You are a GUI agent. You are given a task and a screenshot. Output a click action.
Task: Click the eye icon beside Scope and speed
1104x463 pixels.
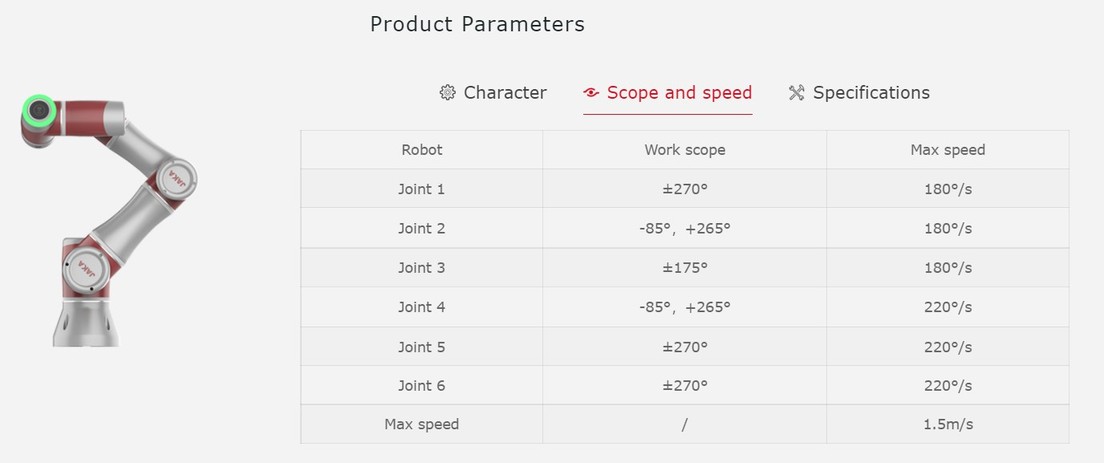(591, 93)
